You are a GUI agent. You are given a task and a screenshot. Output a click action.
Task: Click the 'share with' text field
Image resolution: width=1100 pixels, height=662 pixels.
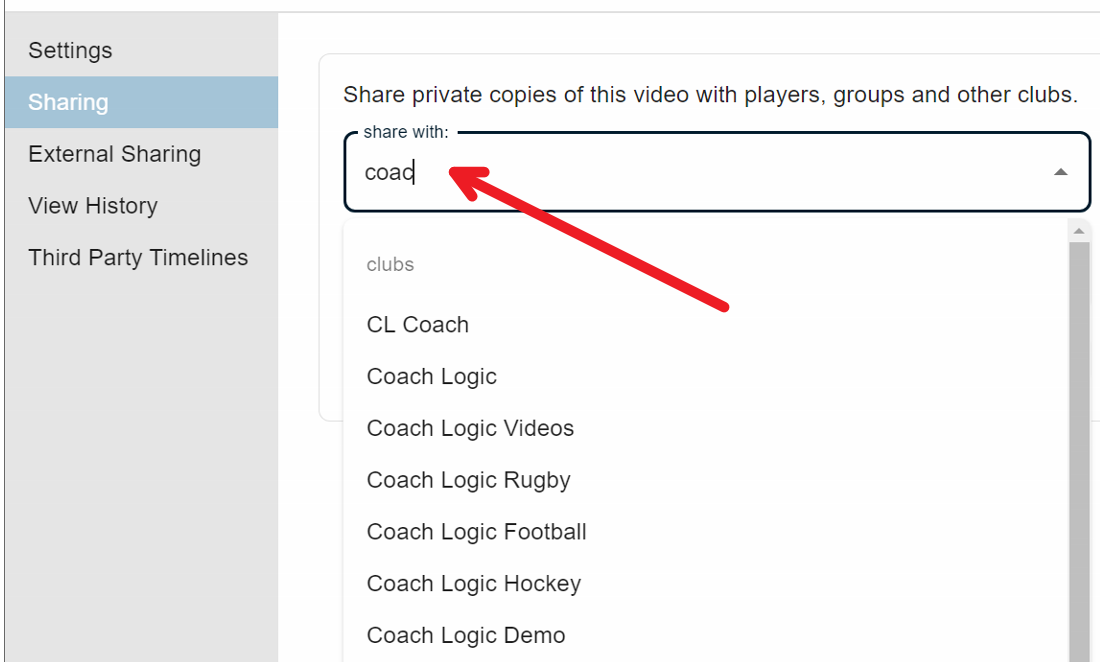click(700, 172)
